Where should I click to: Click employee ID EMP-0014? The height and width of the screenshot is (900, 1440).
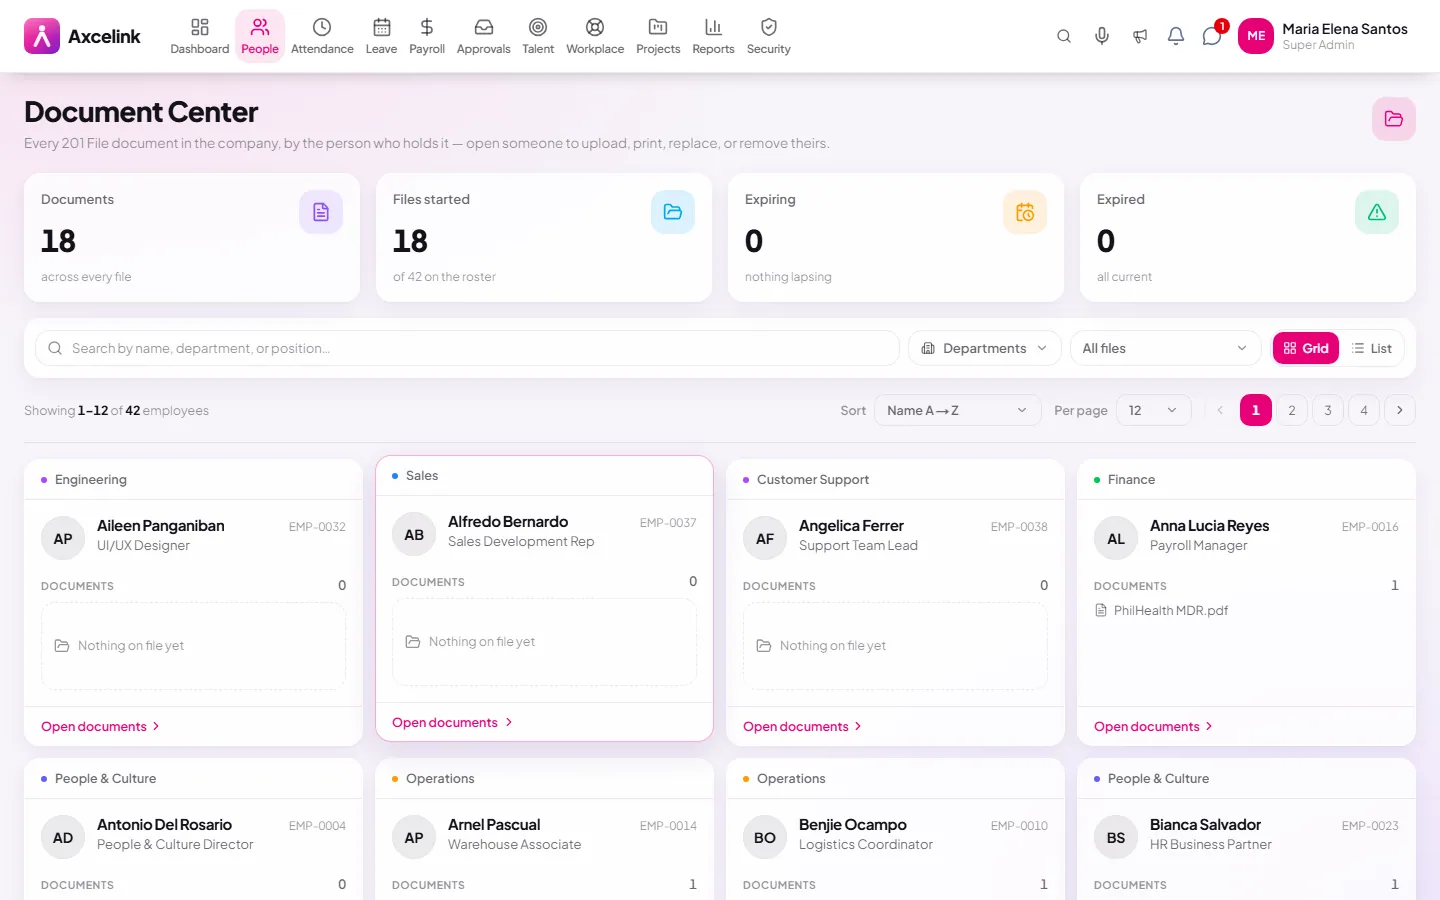pyautogui.click(x=668, y=826)
